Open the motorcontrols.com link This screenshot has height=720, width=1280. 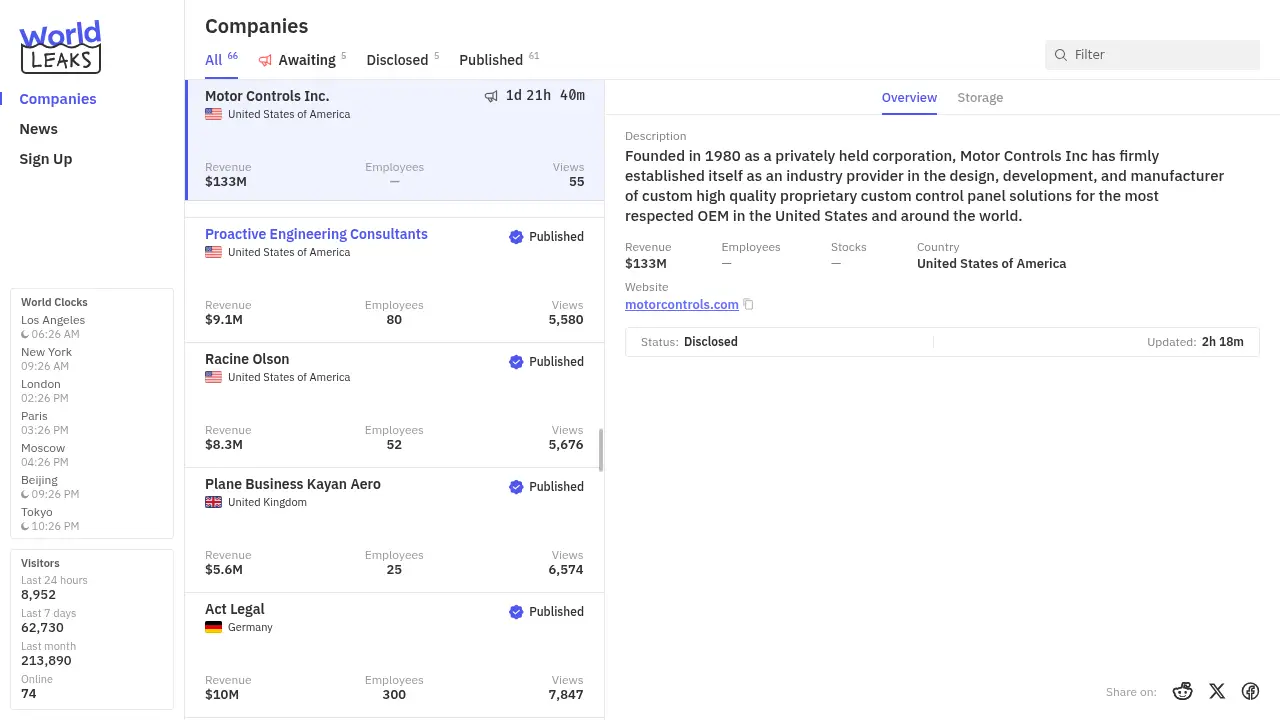(x=681, y=305)
